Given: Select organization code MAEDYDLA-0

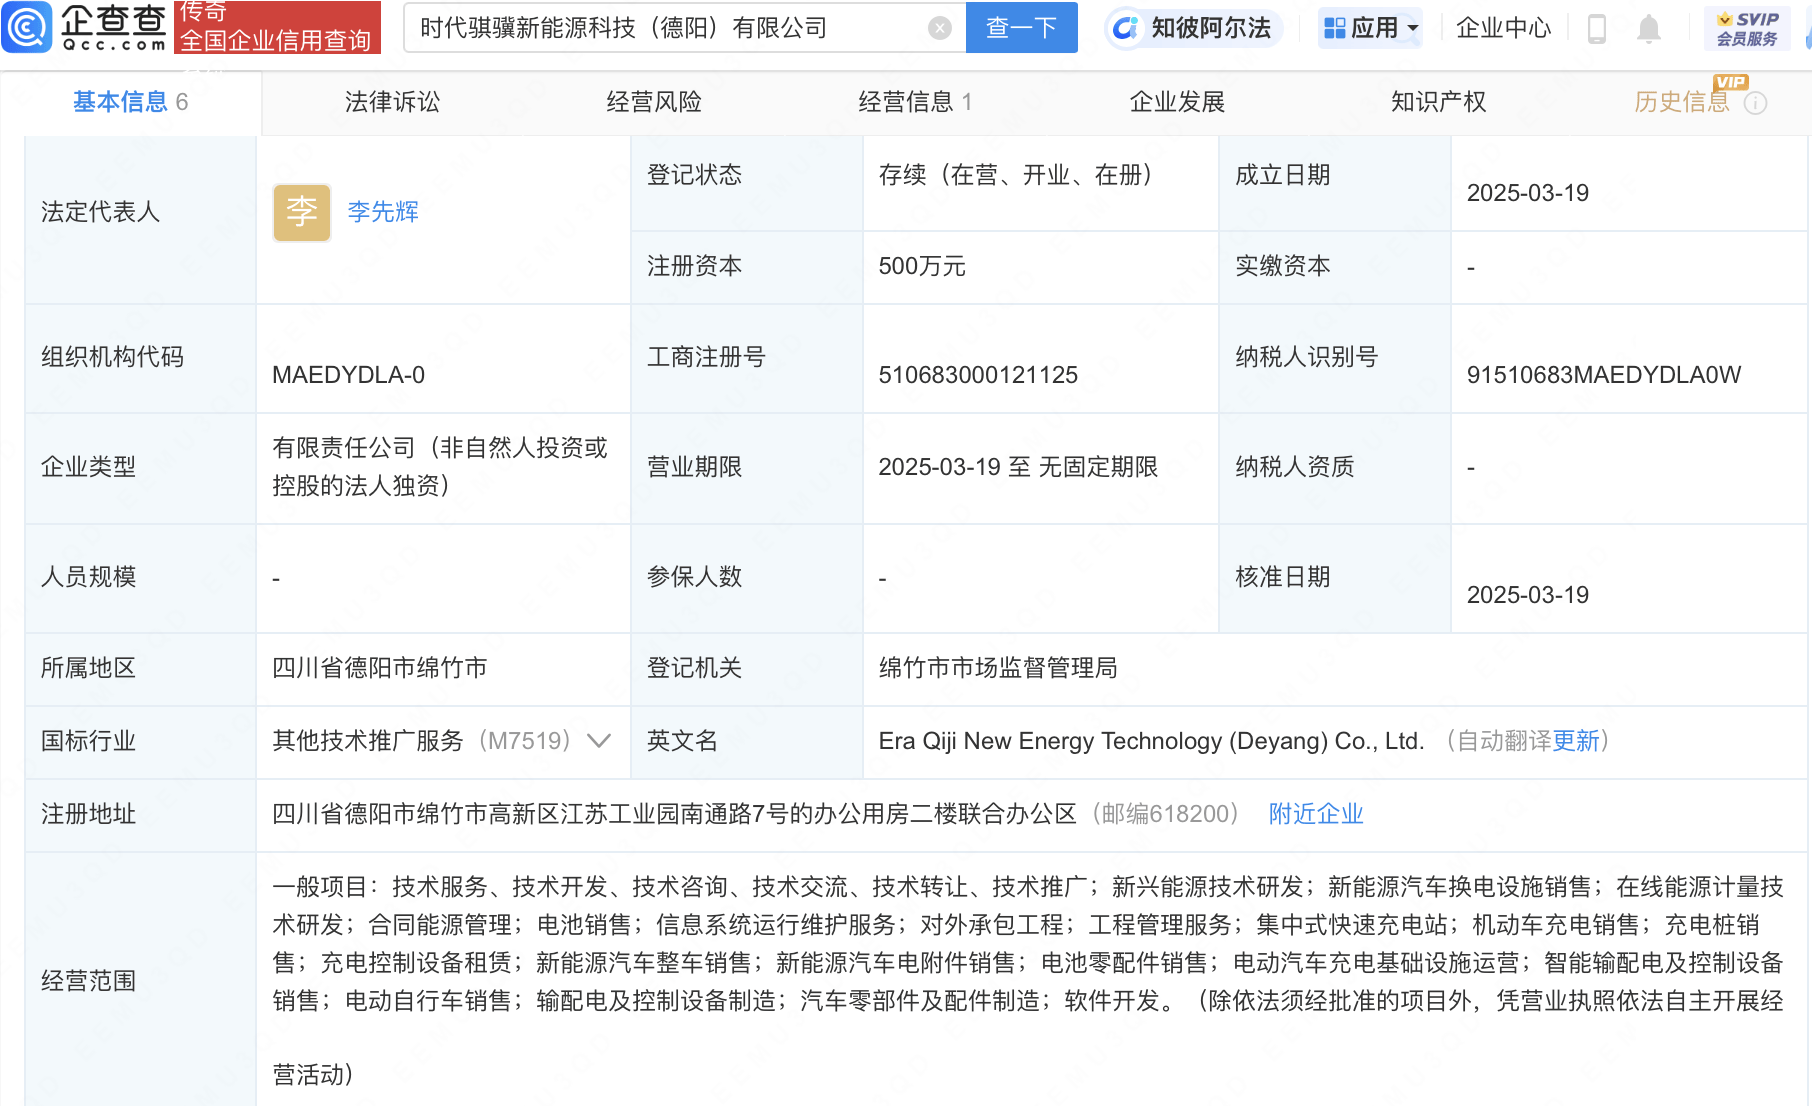Looking at the screenshot, I should (x=348, y=375).
